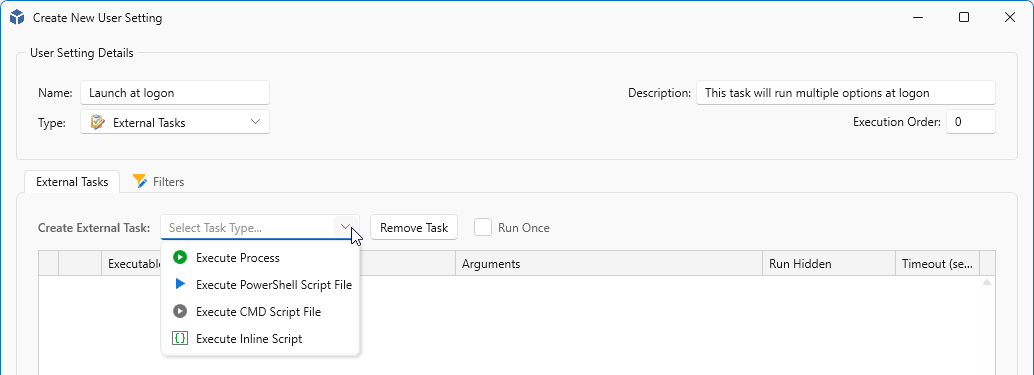Click the External Tasks clipboard type icon
The height and width of the screenshot is (375, 1034).
pyautogui.click(x=98, y=122)
